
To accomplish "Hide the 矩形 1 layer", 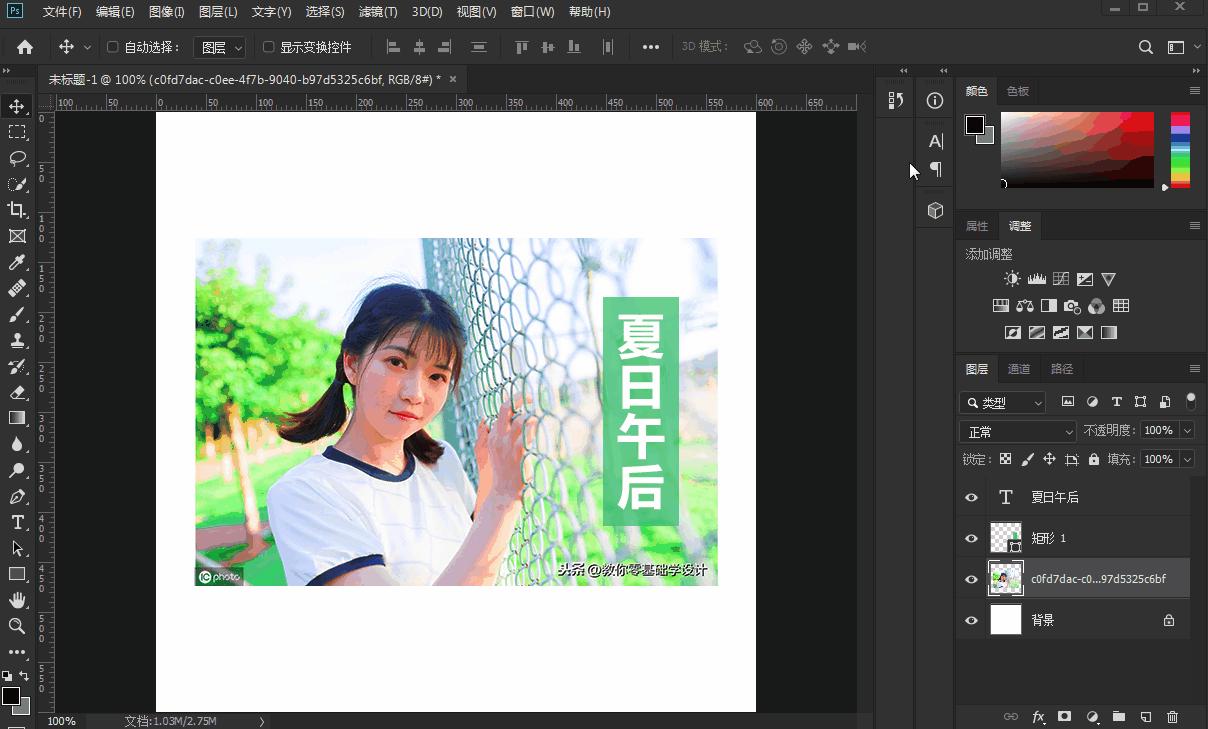I will point(971,538).
